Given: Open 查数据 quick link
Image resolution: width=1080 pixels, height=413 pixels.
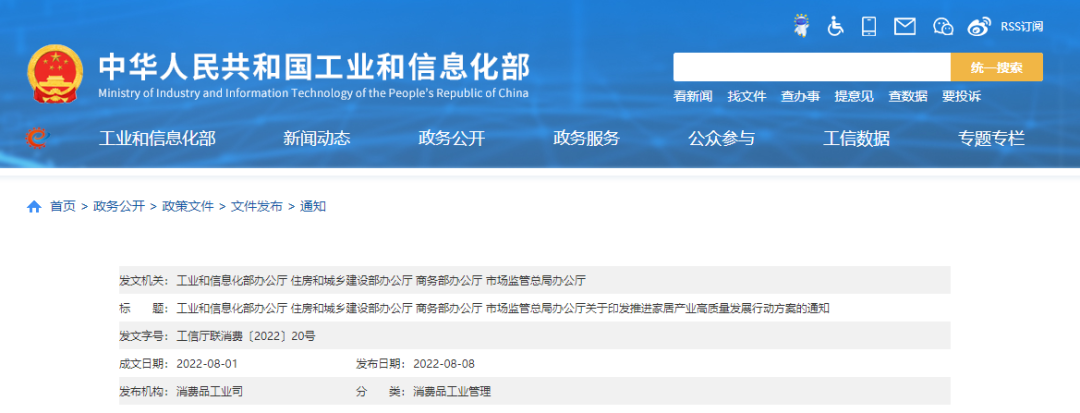Looking at the screenshot, I should [908, 96].
